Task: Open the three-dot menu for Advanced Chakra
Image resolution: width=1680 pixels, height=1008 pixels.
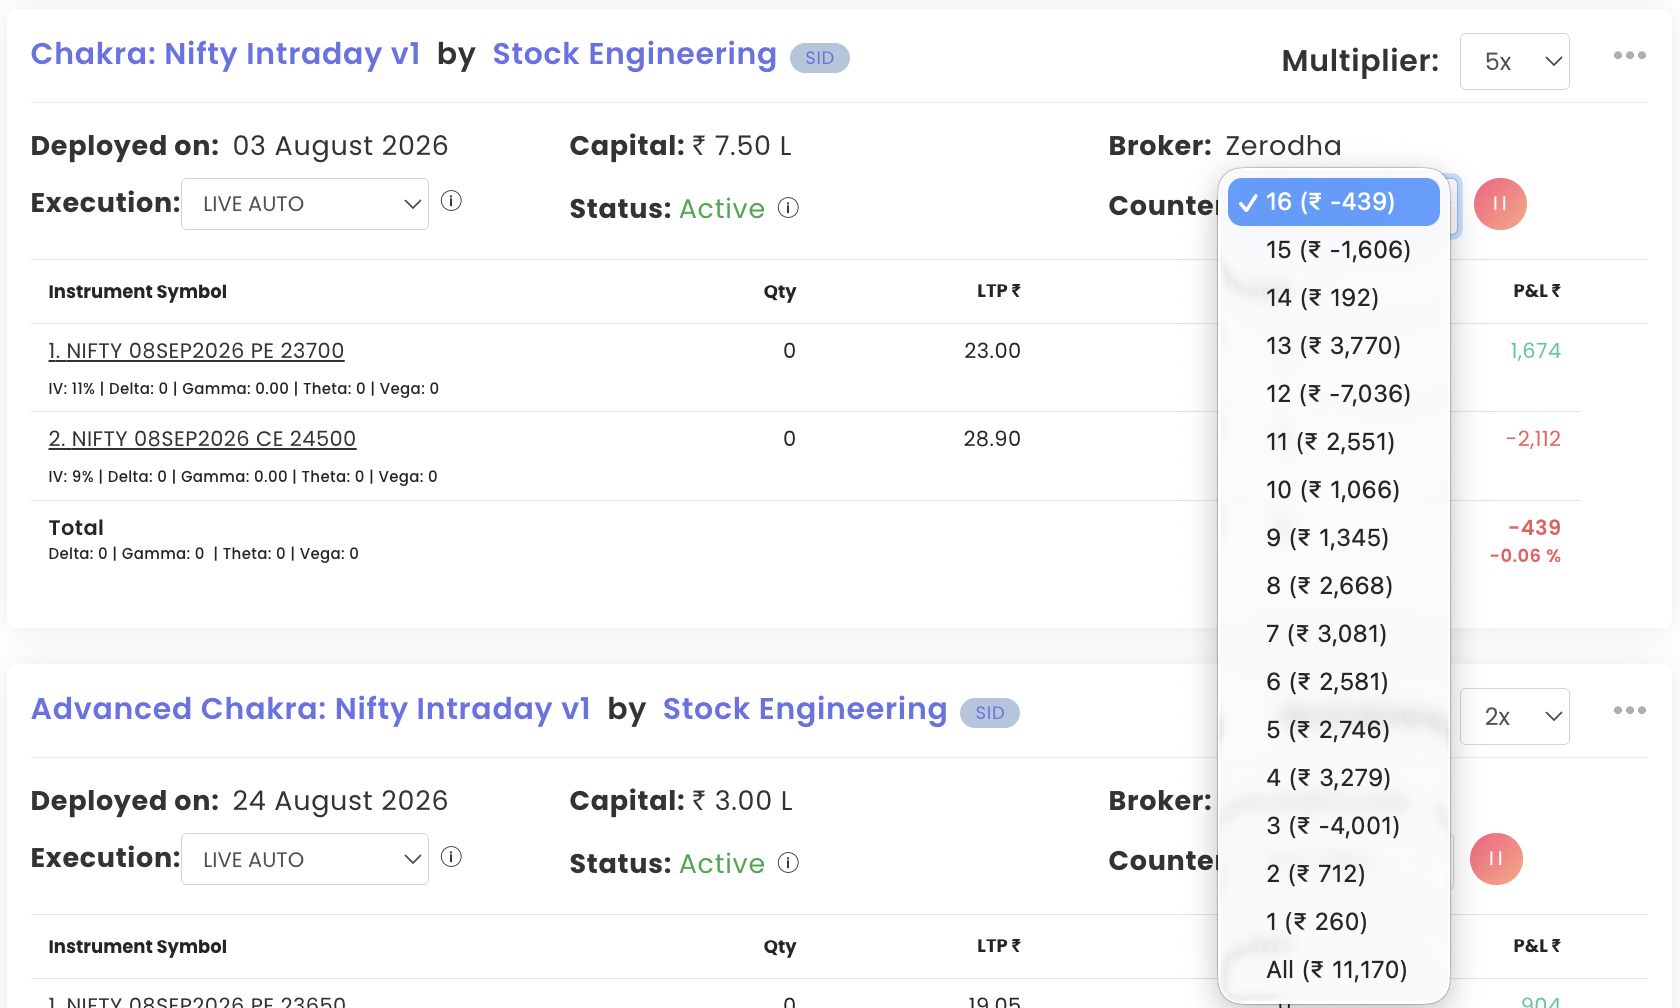Action: tap(1629, 711)
